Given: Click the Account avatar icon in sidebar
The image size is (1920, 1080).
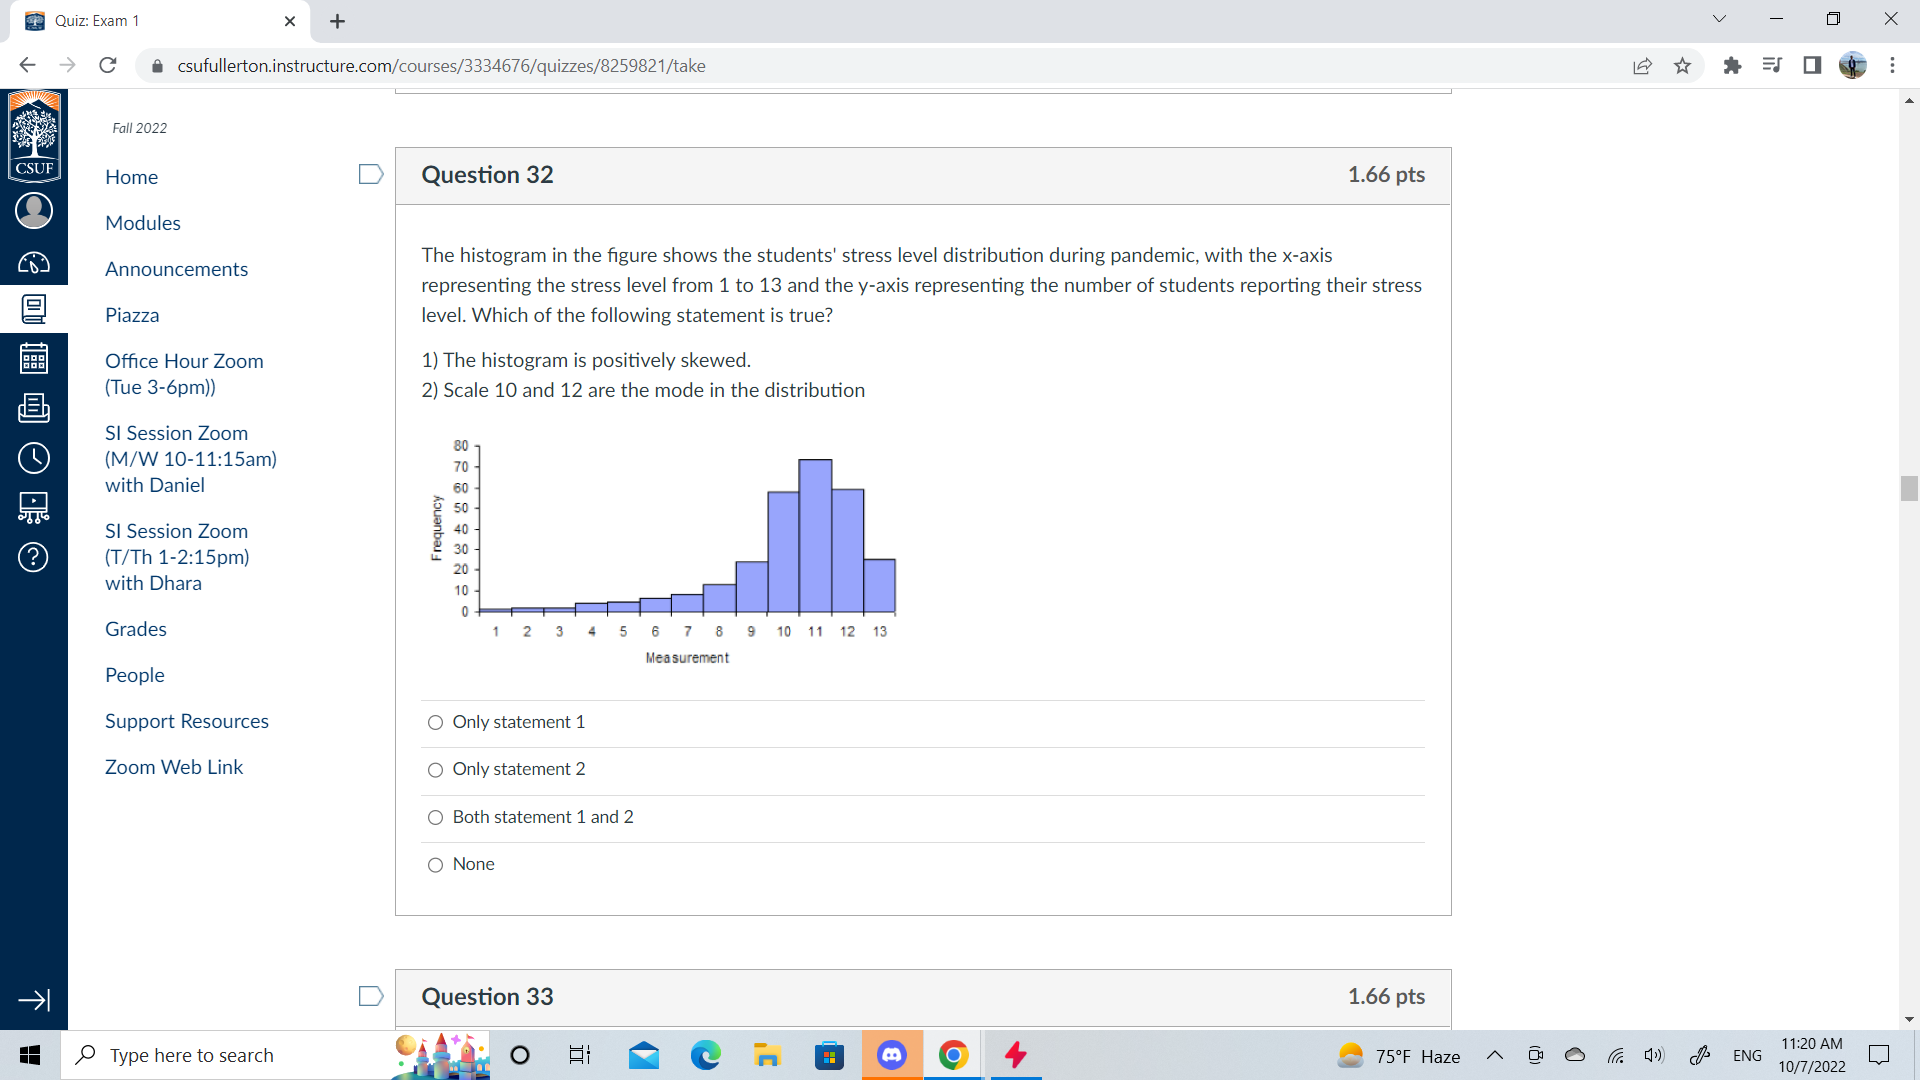Looking at the screenshot, I should 33,211.
